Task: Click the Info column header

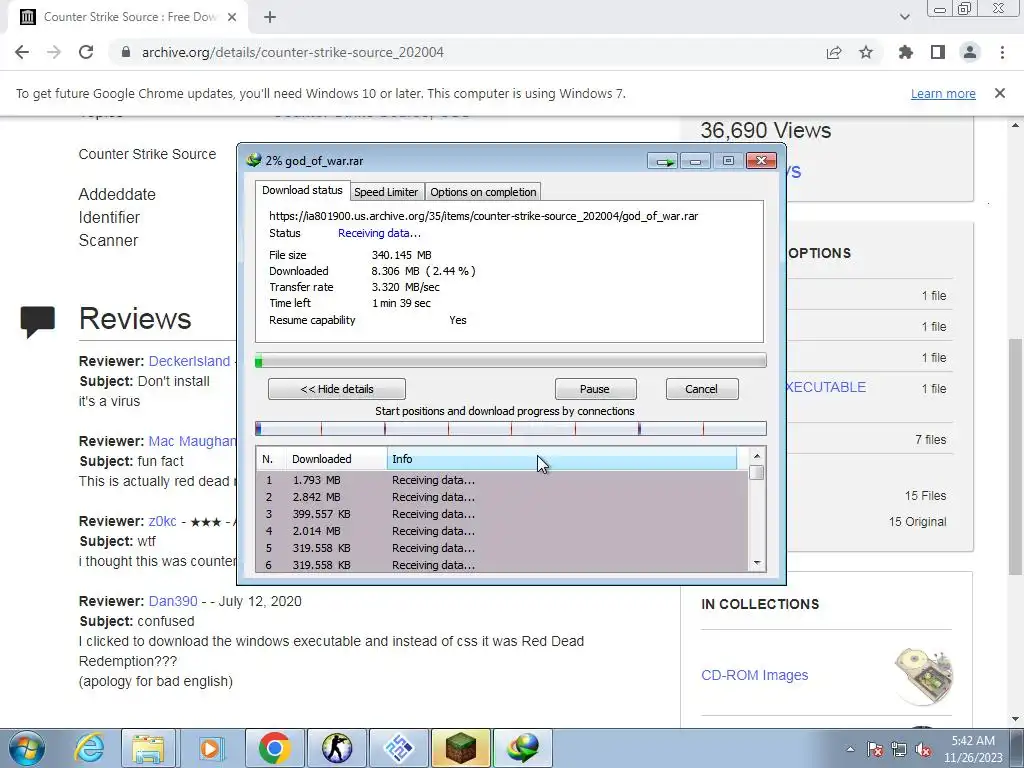Action: [562, 459]
